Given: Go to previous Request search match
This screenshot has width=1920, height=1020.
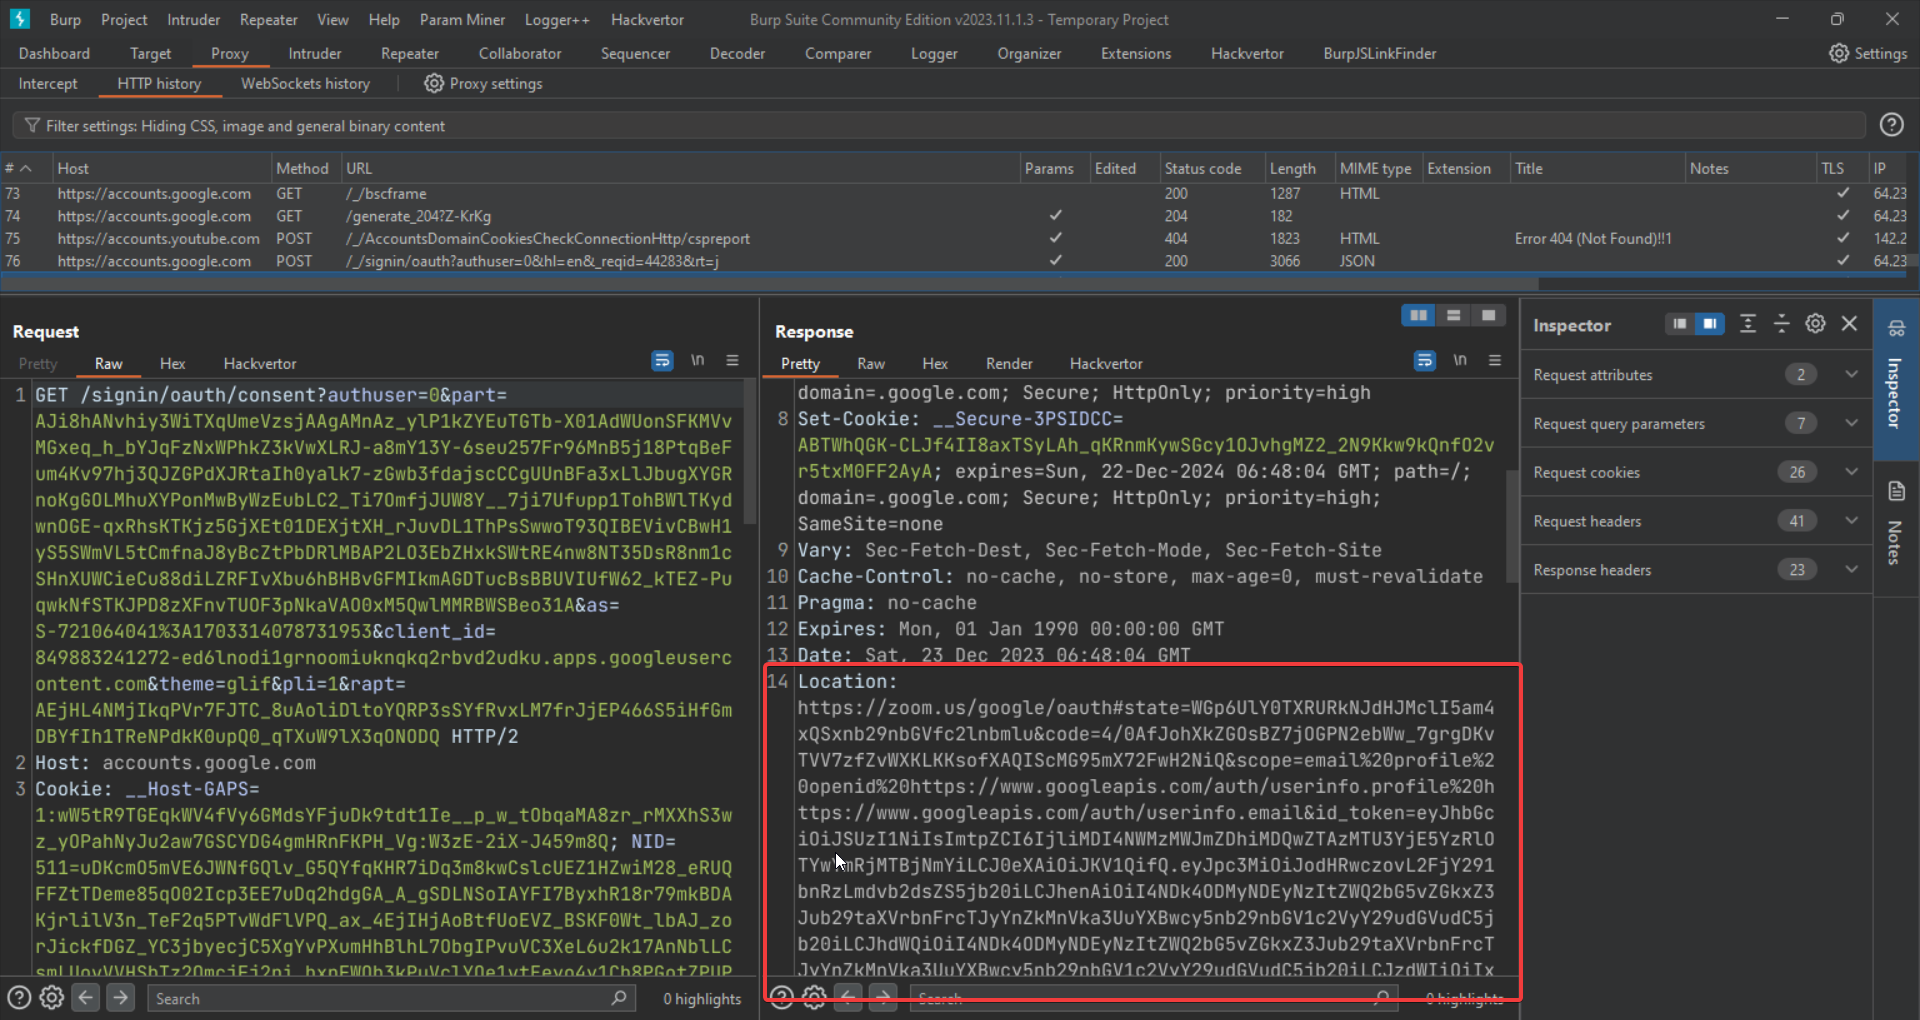Looking at the screenshot, I should (x=86, y=997).
